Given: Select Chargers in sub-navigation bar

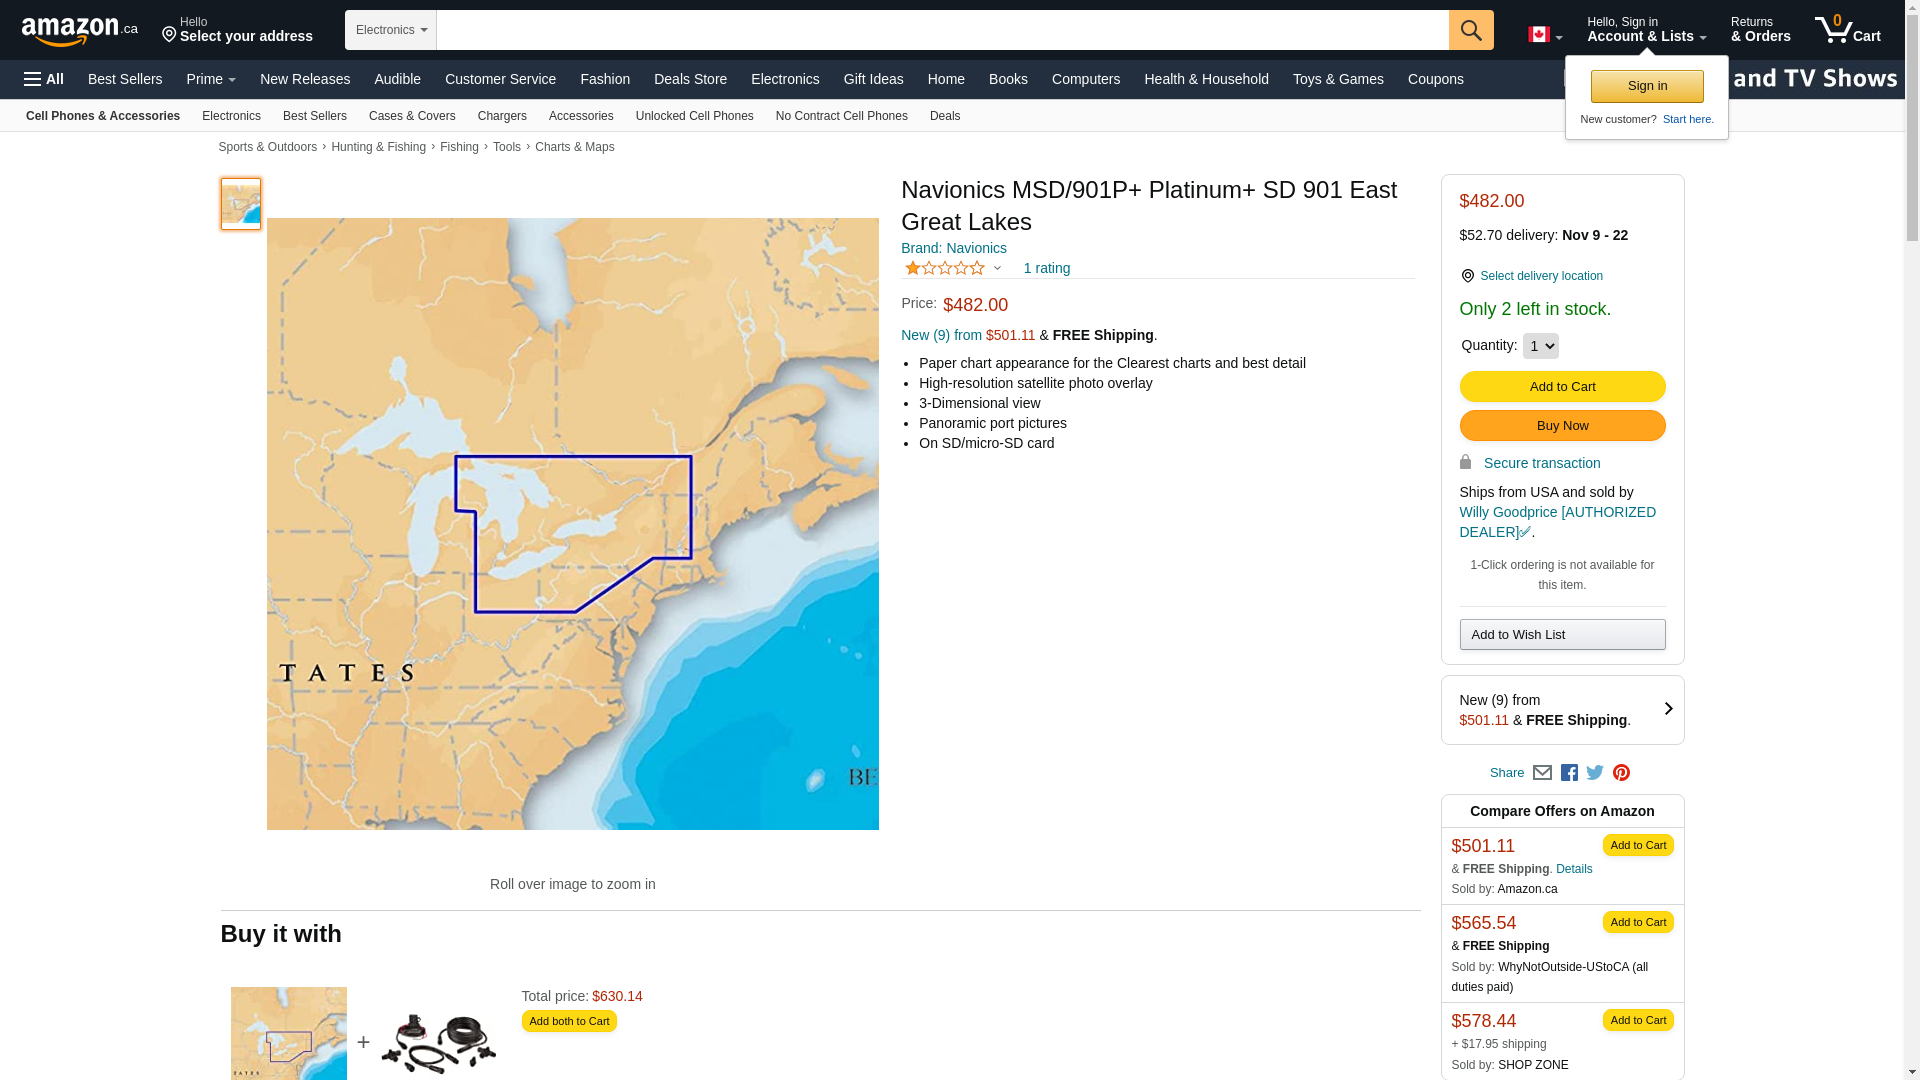Looking at the screenshot, I should click(x=502, y=116).
